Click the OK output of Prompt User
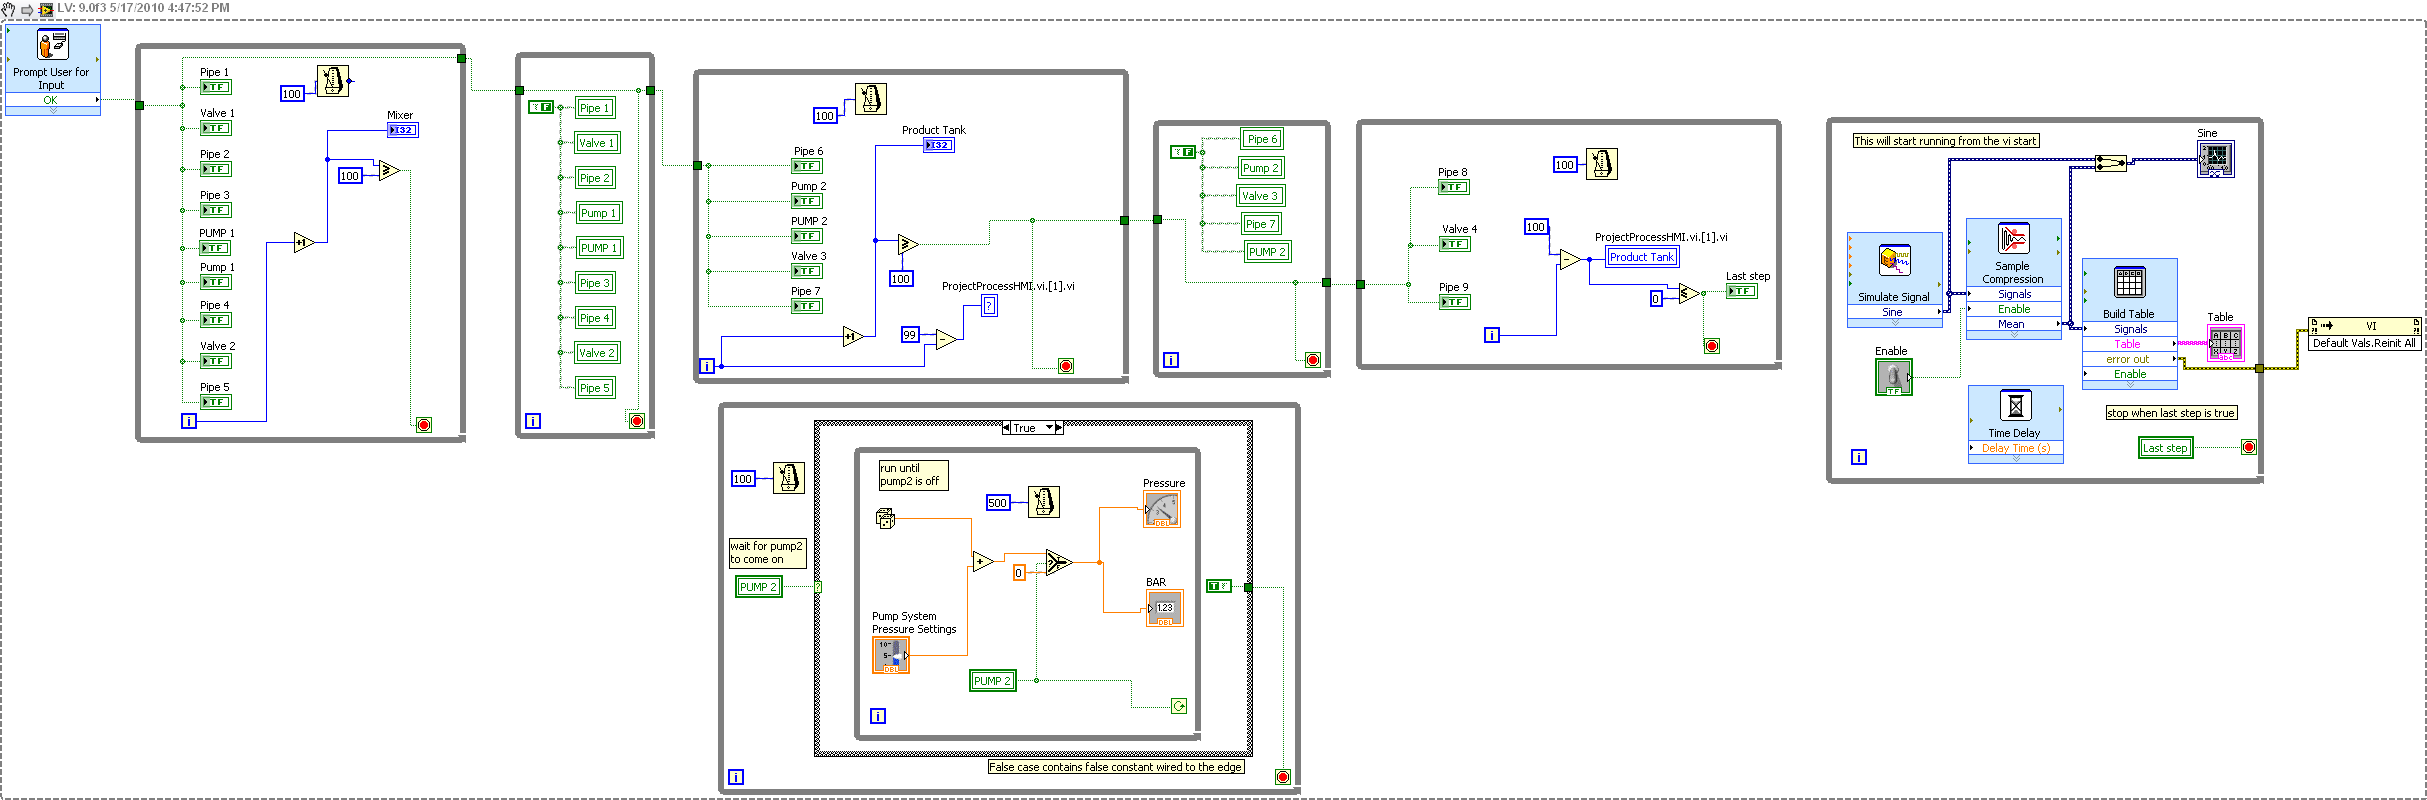 (x=53, y=100)
